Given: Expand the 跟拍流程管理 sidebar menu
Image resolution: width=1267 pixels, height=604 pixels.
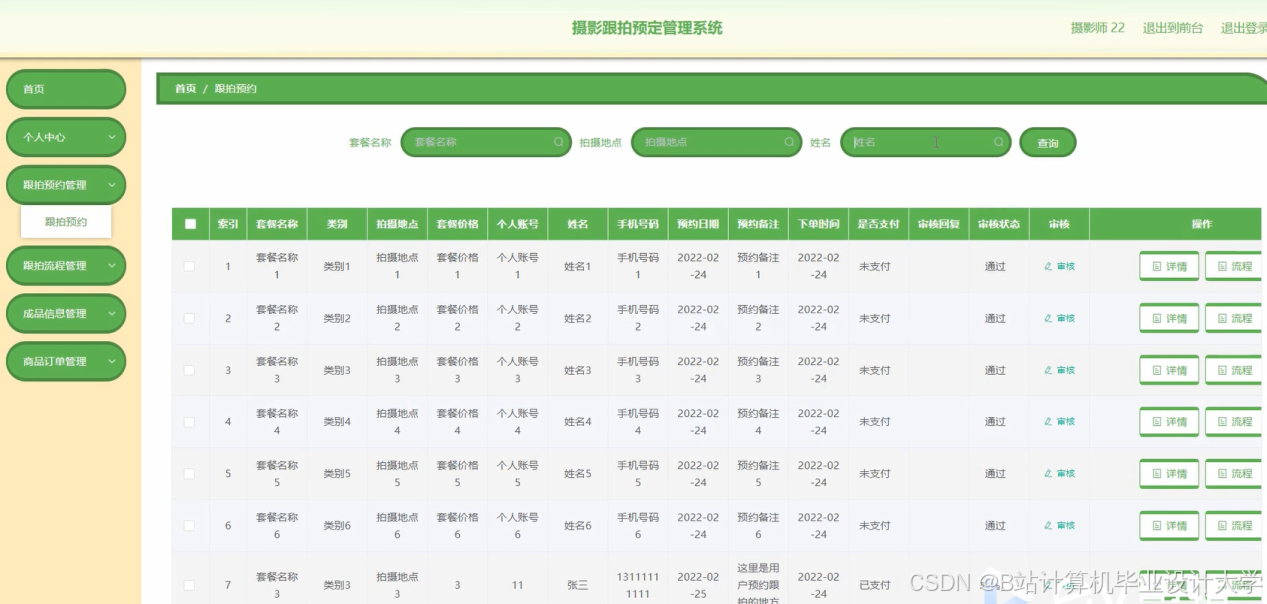Looking at the screenshot, I should (x=66, y=266).
